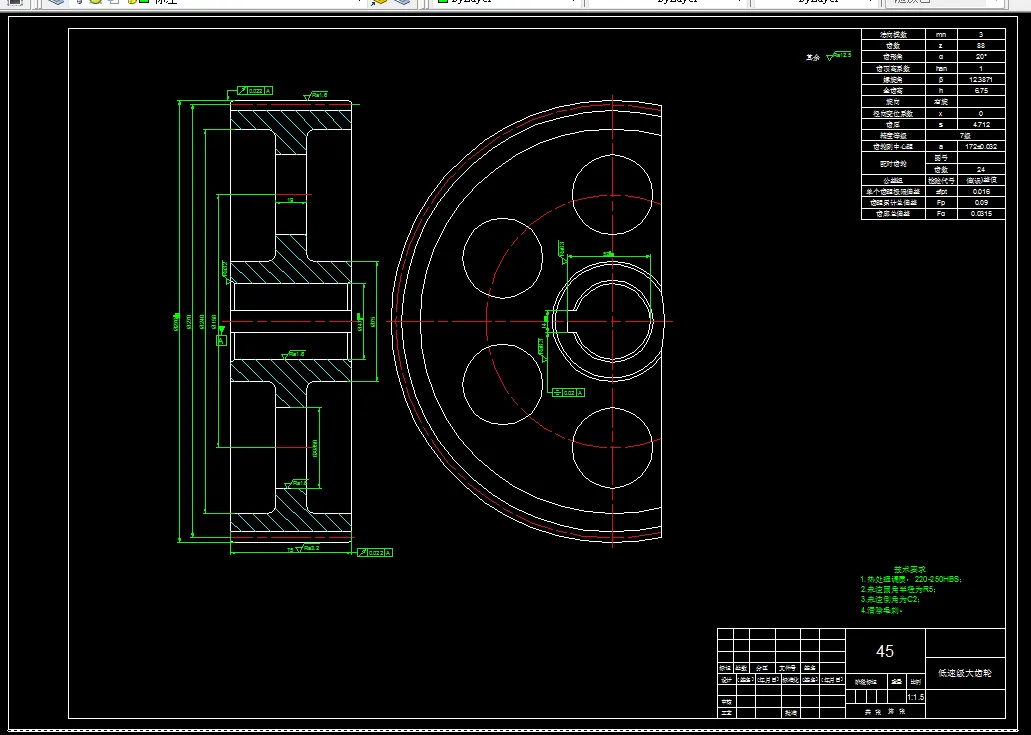Viewport: 1031px width, 735px height.
Task: Select the note line ending with R5
Action: (x=898, y=590)
